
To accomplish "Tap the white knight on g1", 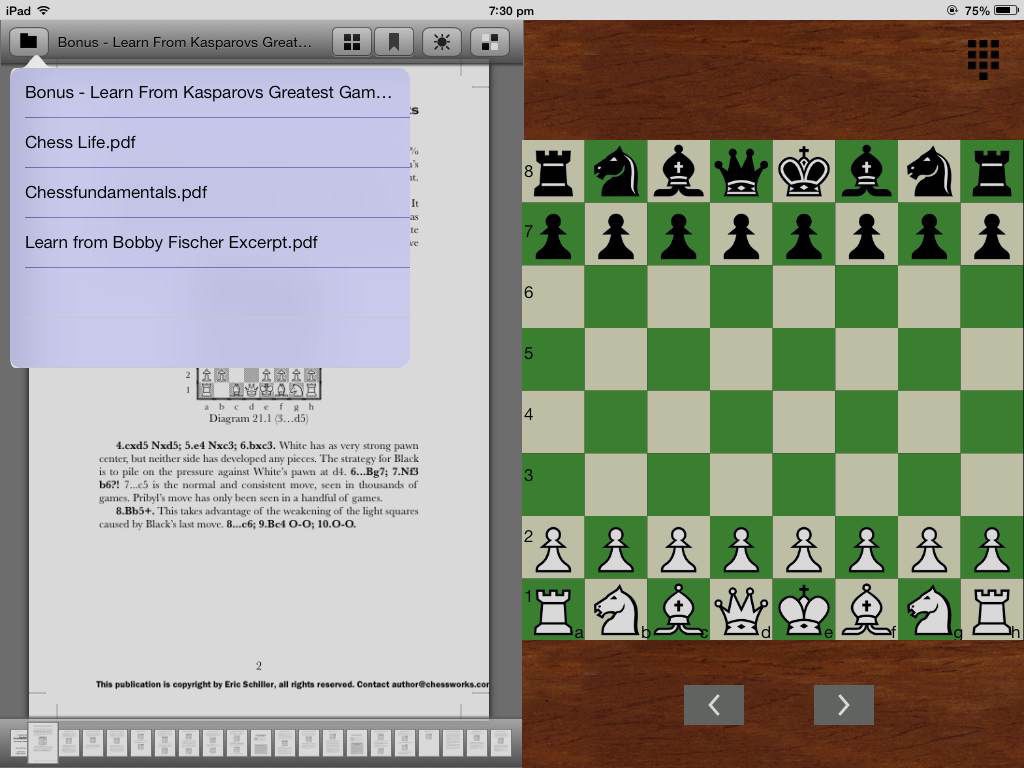I will pos(929,609).
